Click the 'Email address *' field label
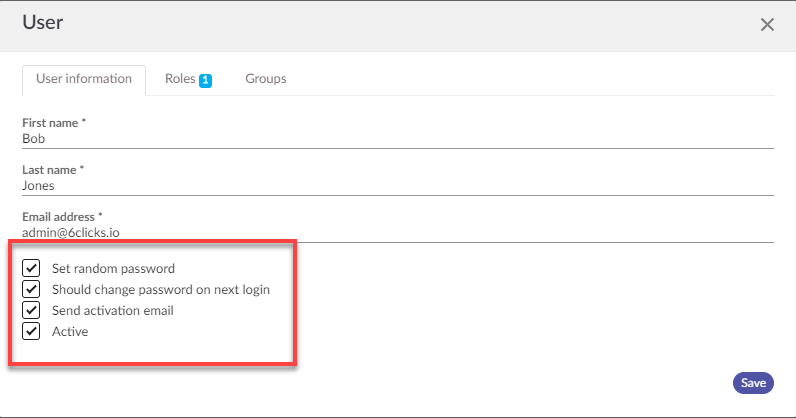This screenshot has height=418, width=796. (62, 216)
